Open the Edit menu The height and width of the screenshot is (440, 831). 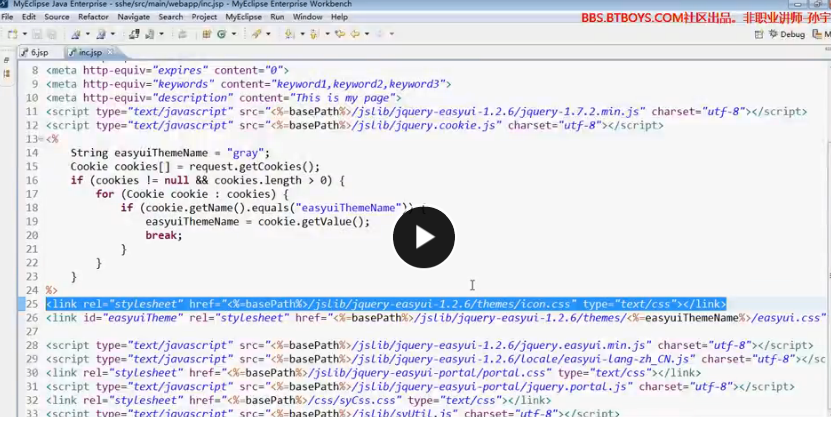click(29, 17)
